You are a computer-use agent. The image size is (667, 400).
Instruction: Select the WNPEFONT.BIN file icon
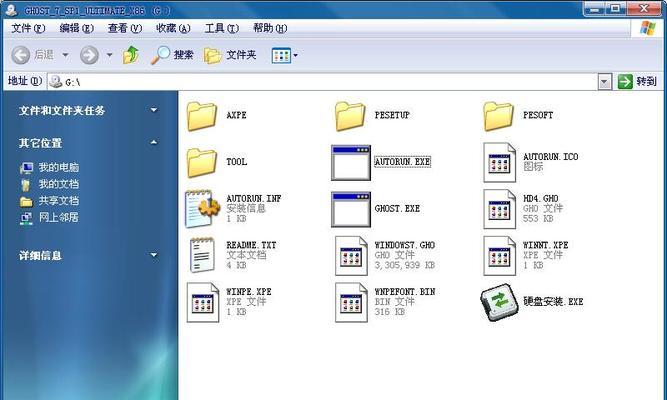coord(351,303)
